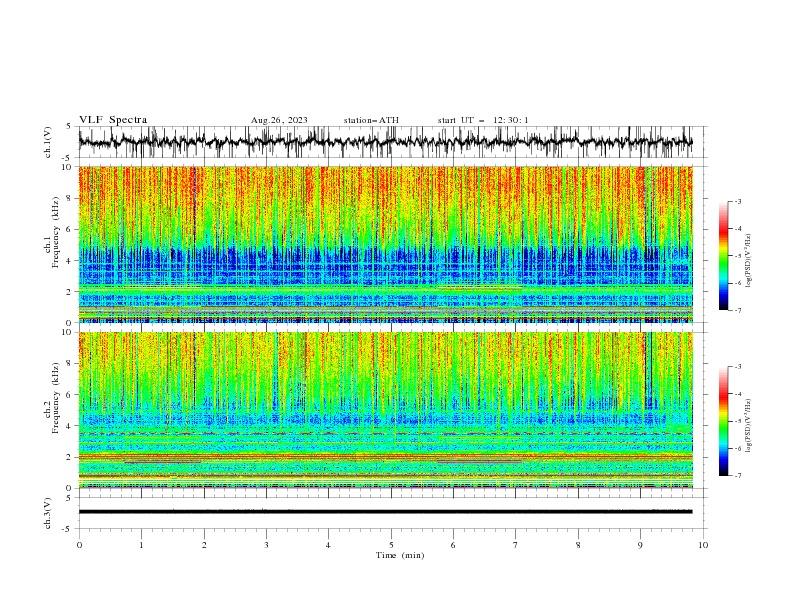This screenshot has height=612, width=792.
Task: Click time axis tick label '3'
Action: click(x=266, y=545)
